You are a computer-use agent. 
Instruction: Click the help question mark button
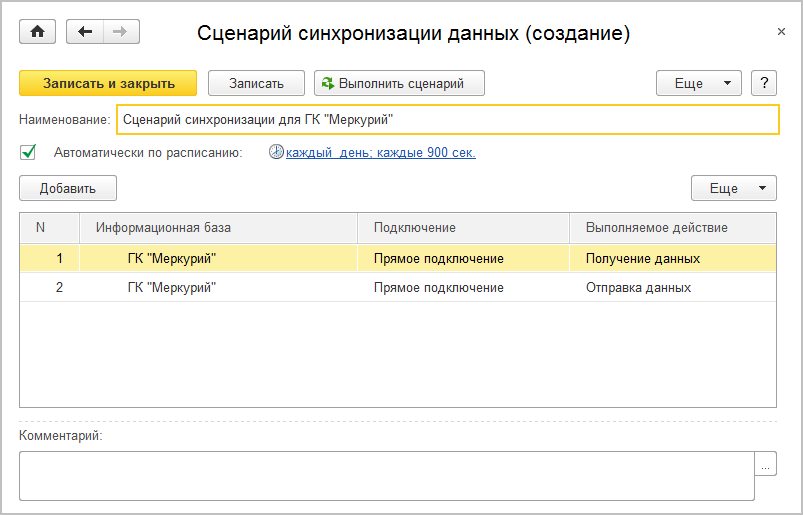763,84
